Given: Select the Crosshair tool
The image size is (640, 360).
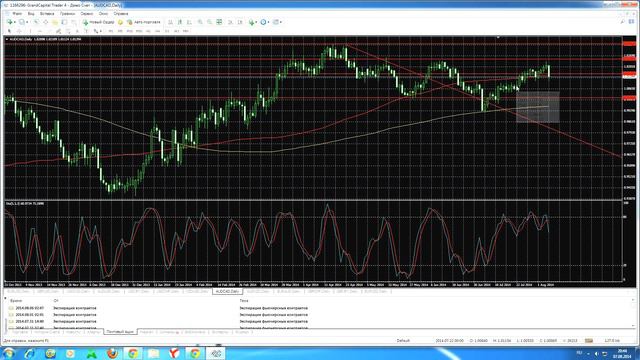Looking at the screenshot, I should [19, 31].
